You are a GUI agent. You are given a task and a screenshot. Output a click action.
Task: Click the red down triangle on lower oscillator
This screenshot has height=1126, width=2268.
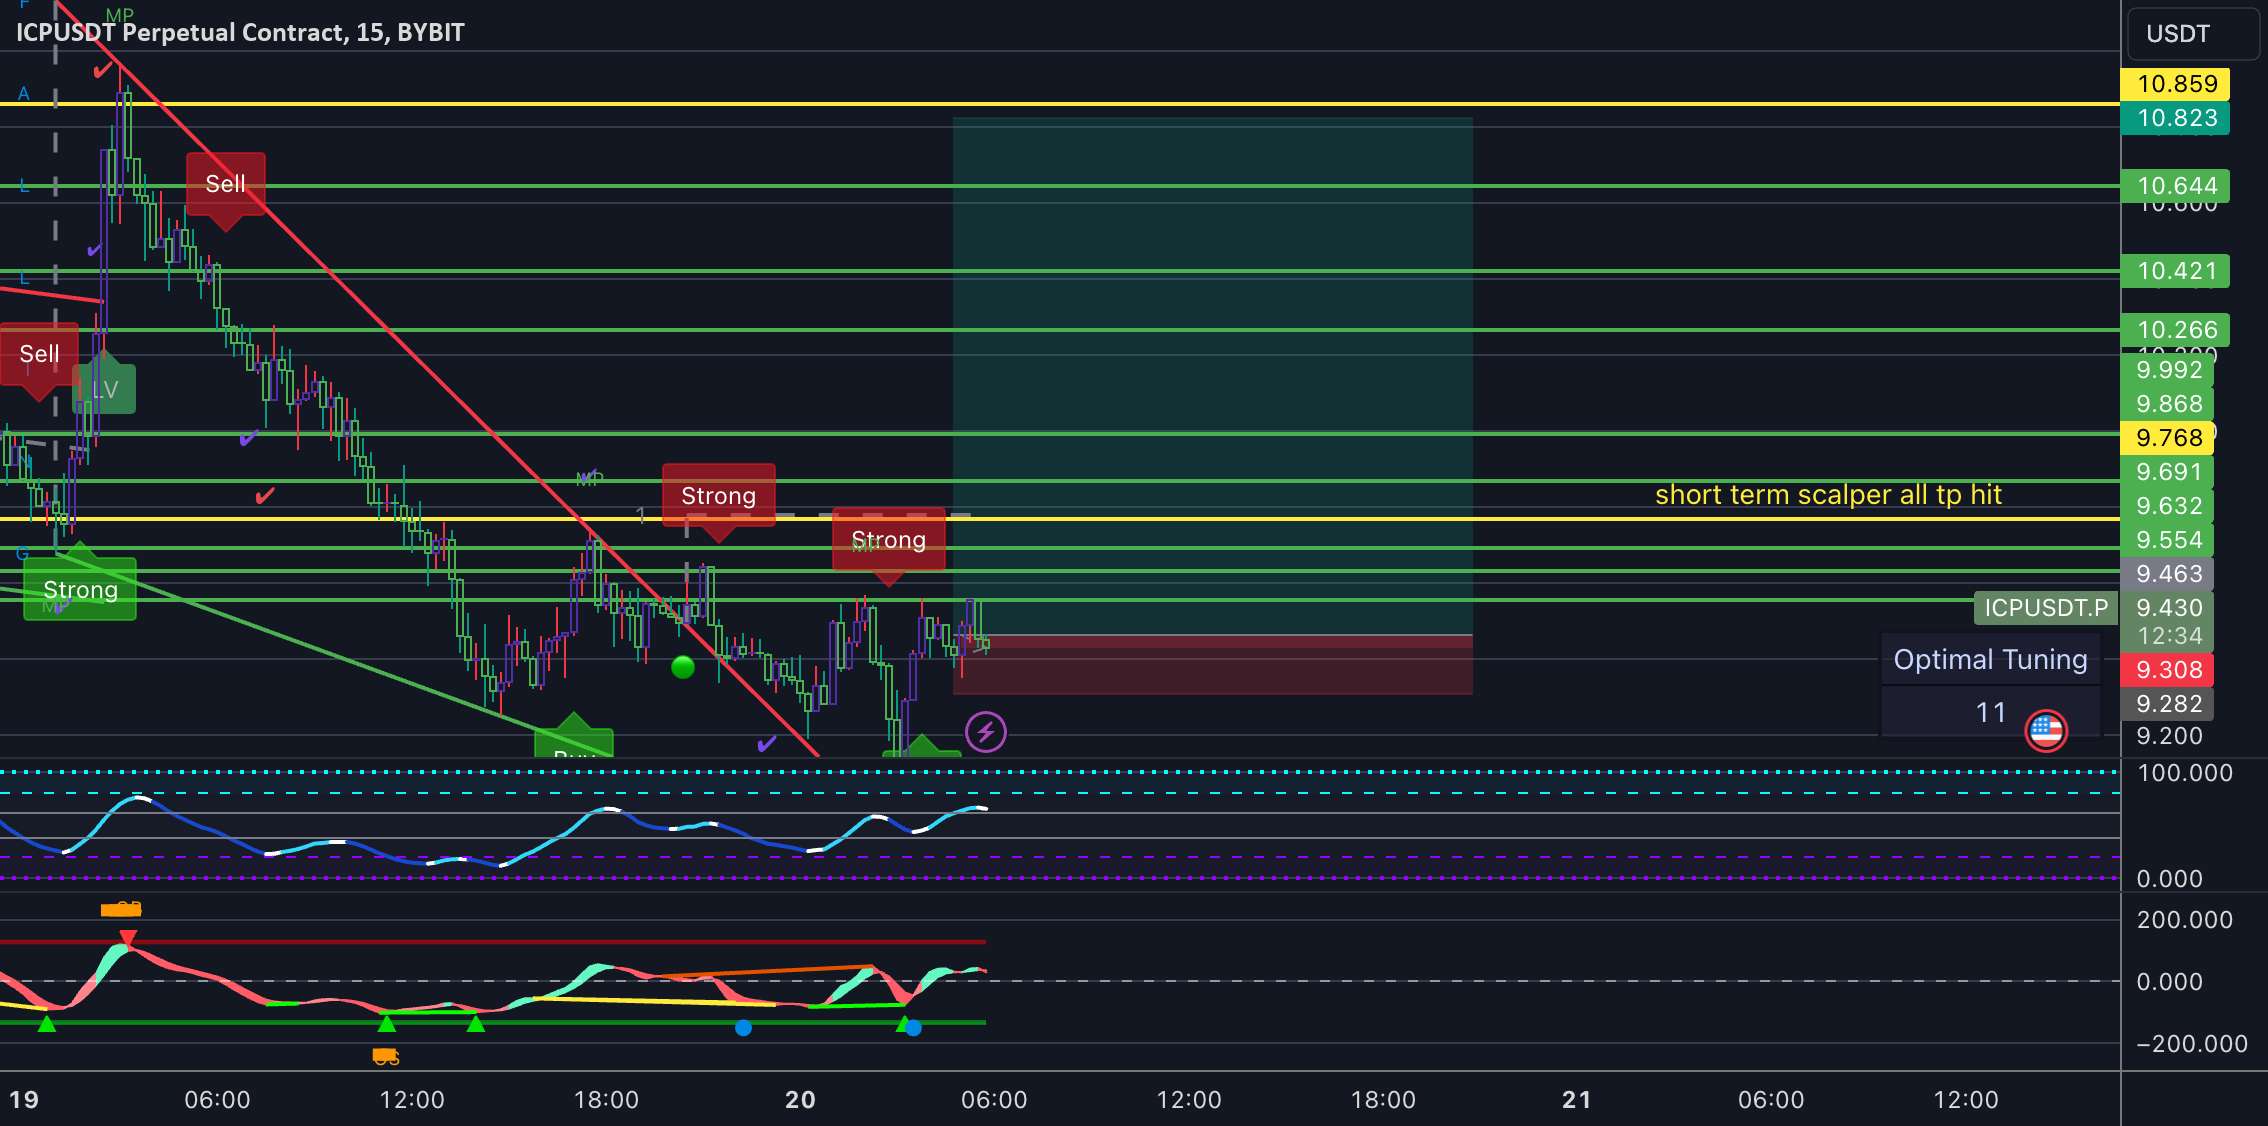[128, 938]
